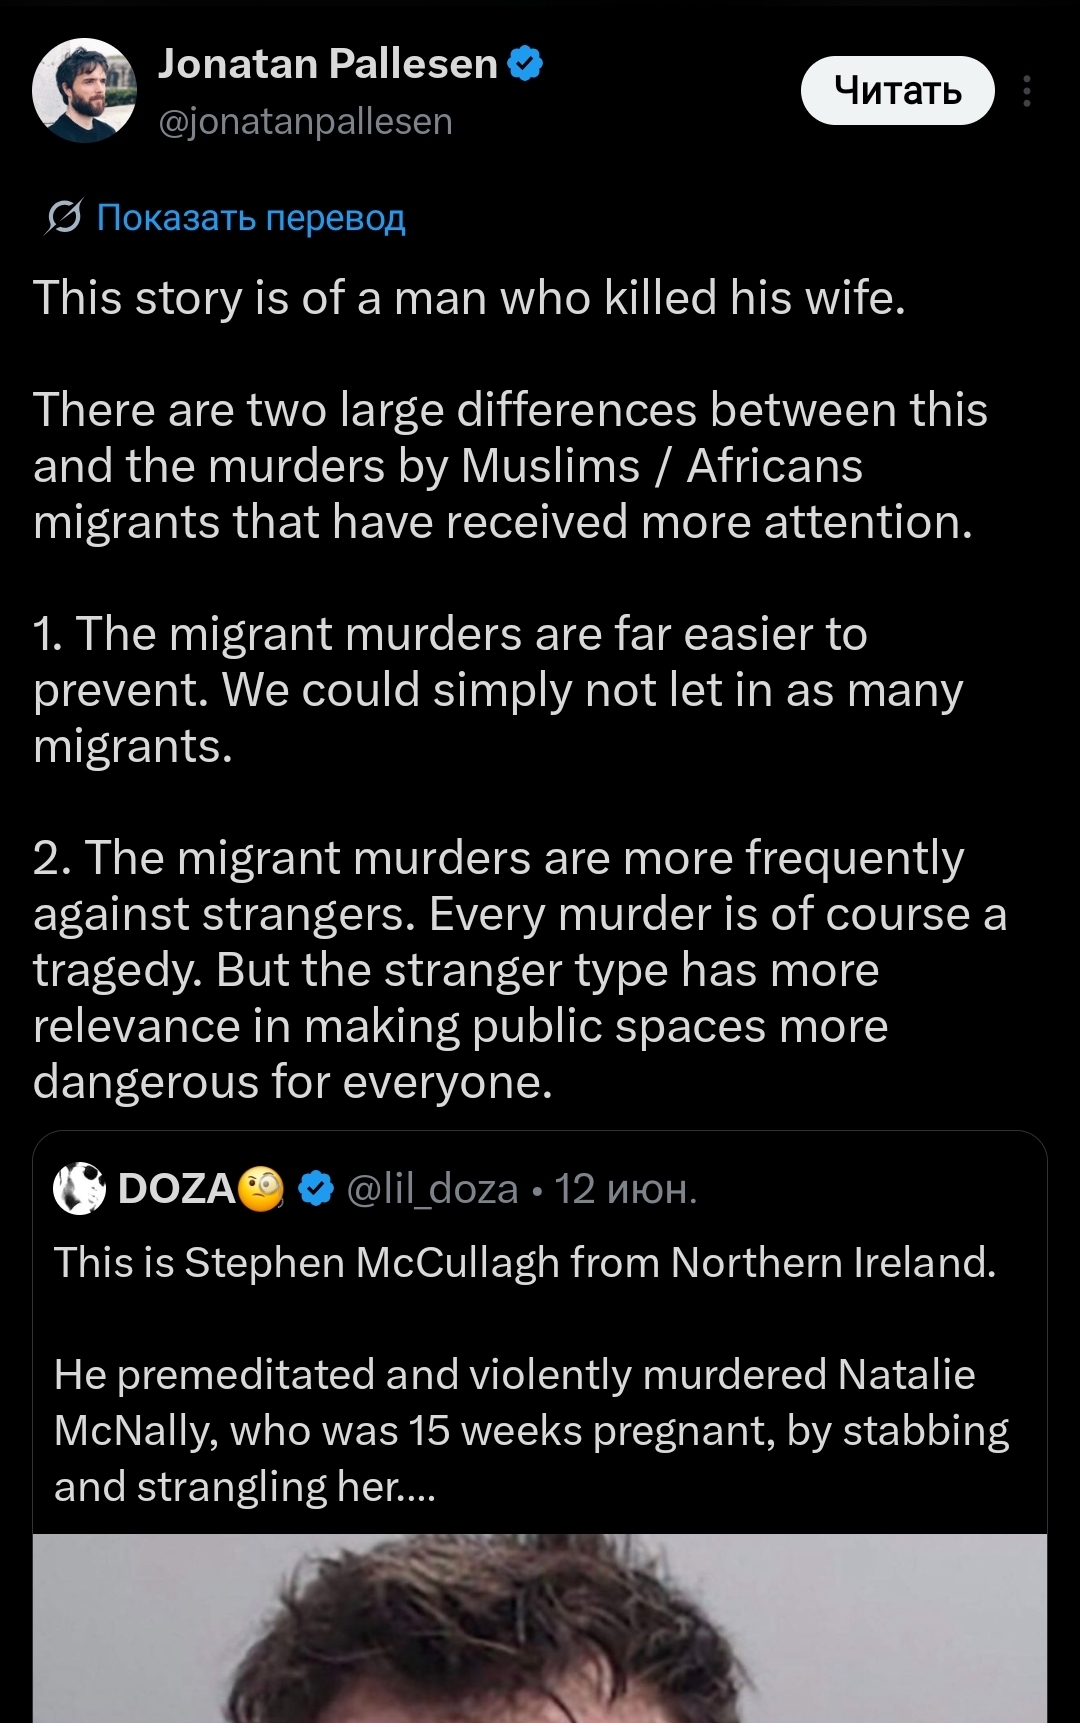Open the mugshot photo in the quoted tweet

(x=540, y=1628)
